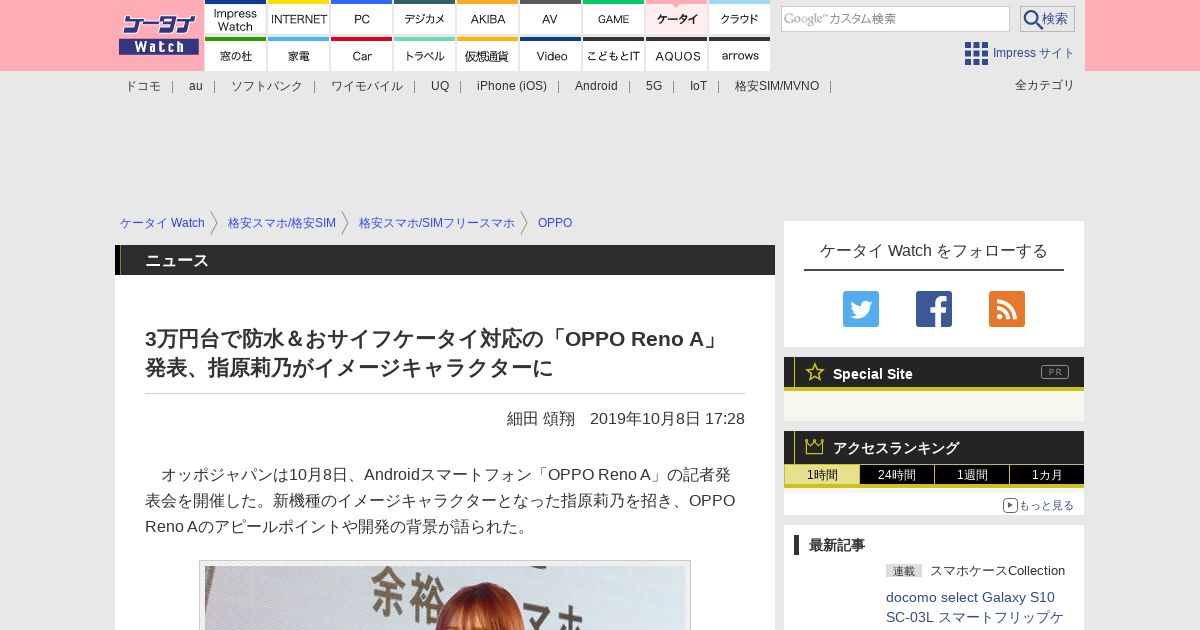
Task: Follow on Twitter icon
Action: point(861,309)
